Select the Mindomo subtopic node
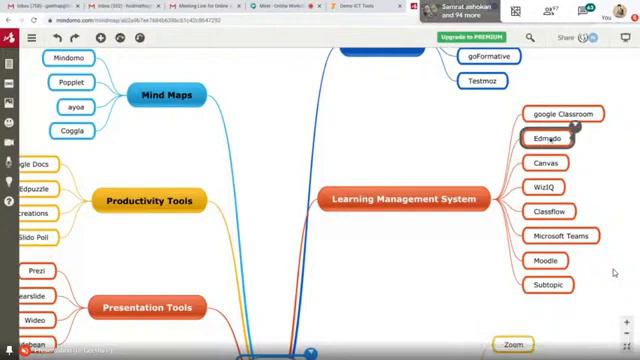 pos(69,58)
